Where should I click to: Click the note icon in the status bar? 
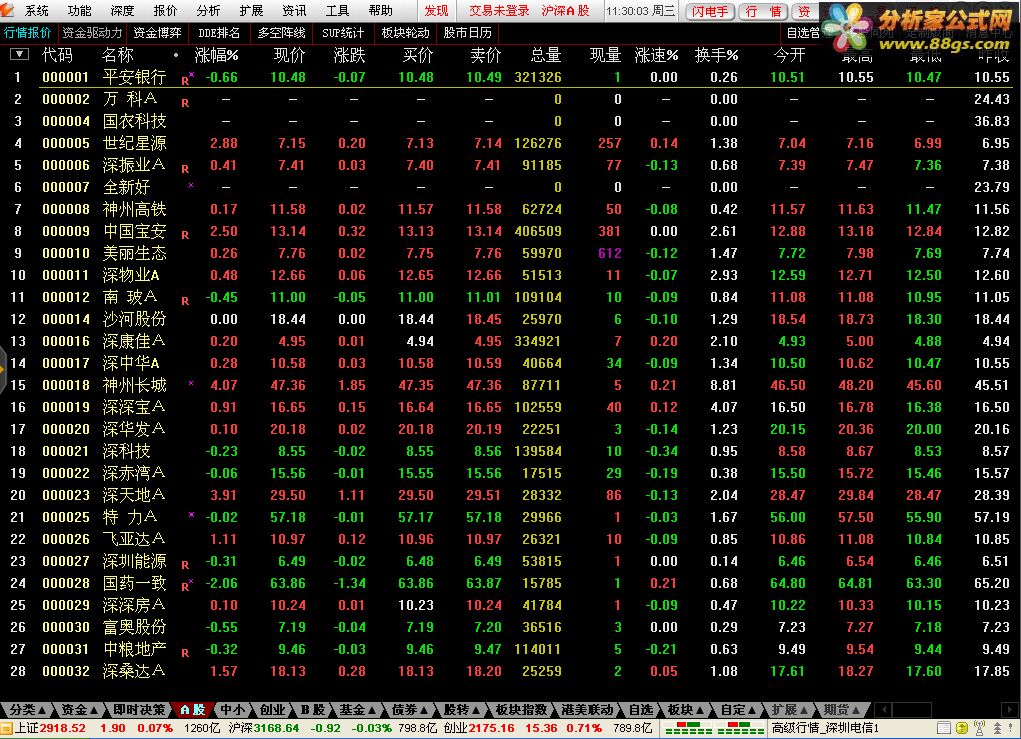pyautogui.click(x=944, y=728)
